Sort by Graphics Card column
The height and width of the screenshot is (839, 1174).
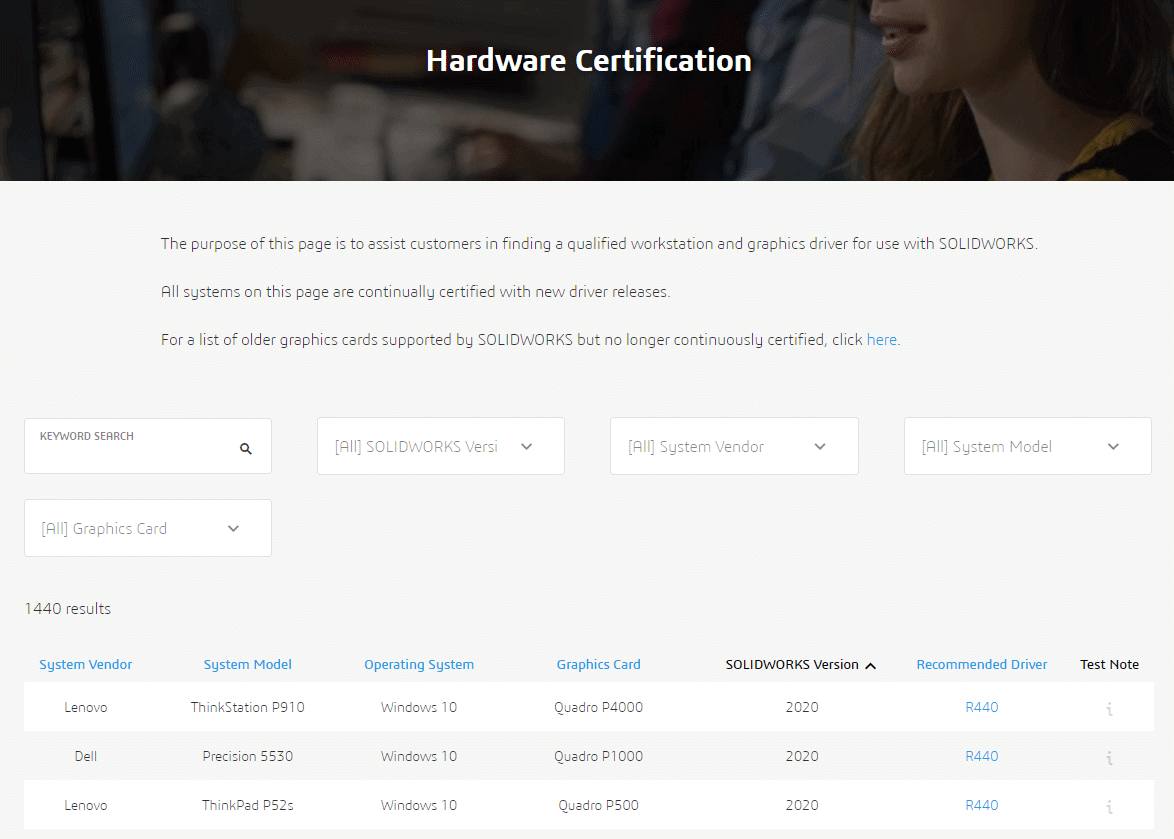pyautogui.click(x=598, y=665)
